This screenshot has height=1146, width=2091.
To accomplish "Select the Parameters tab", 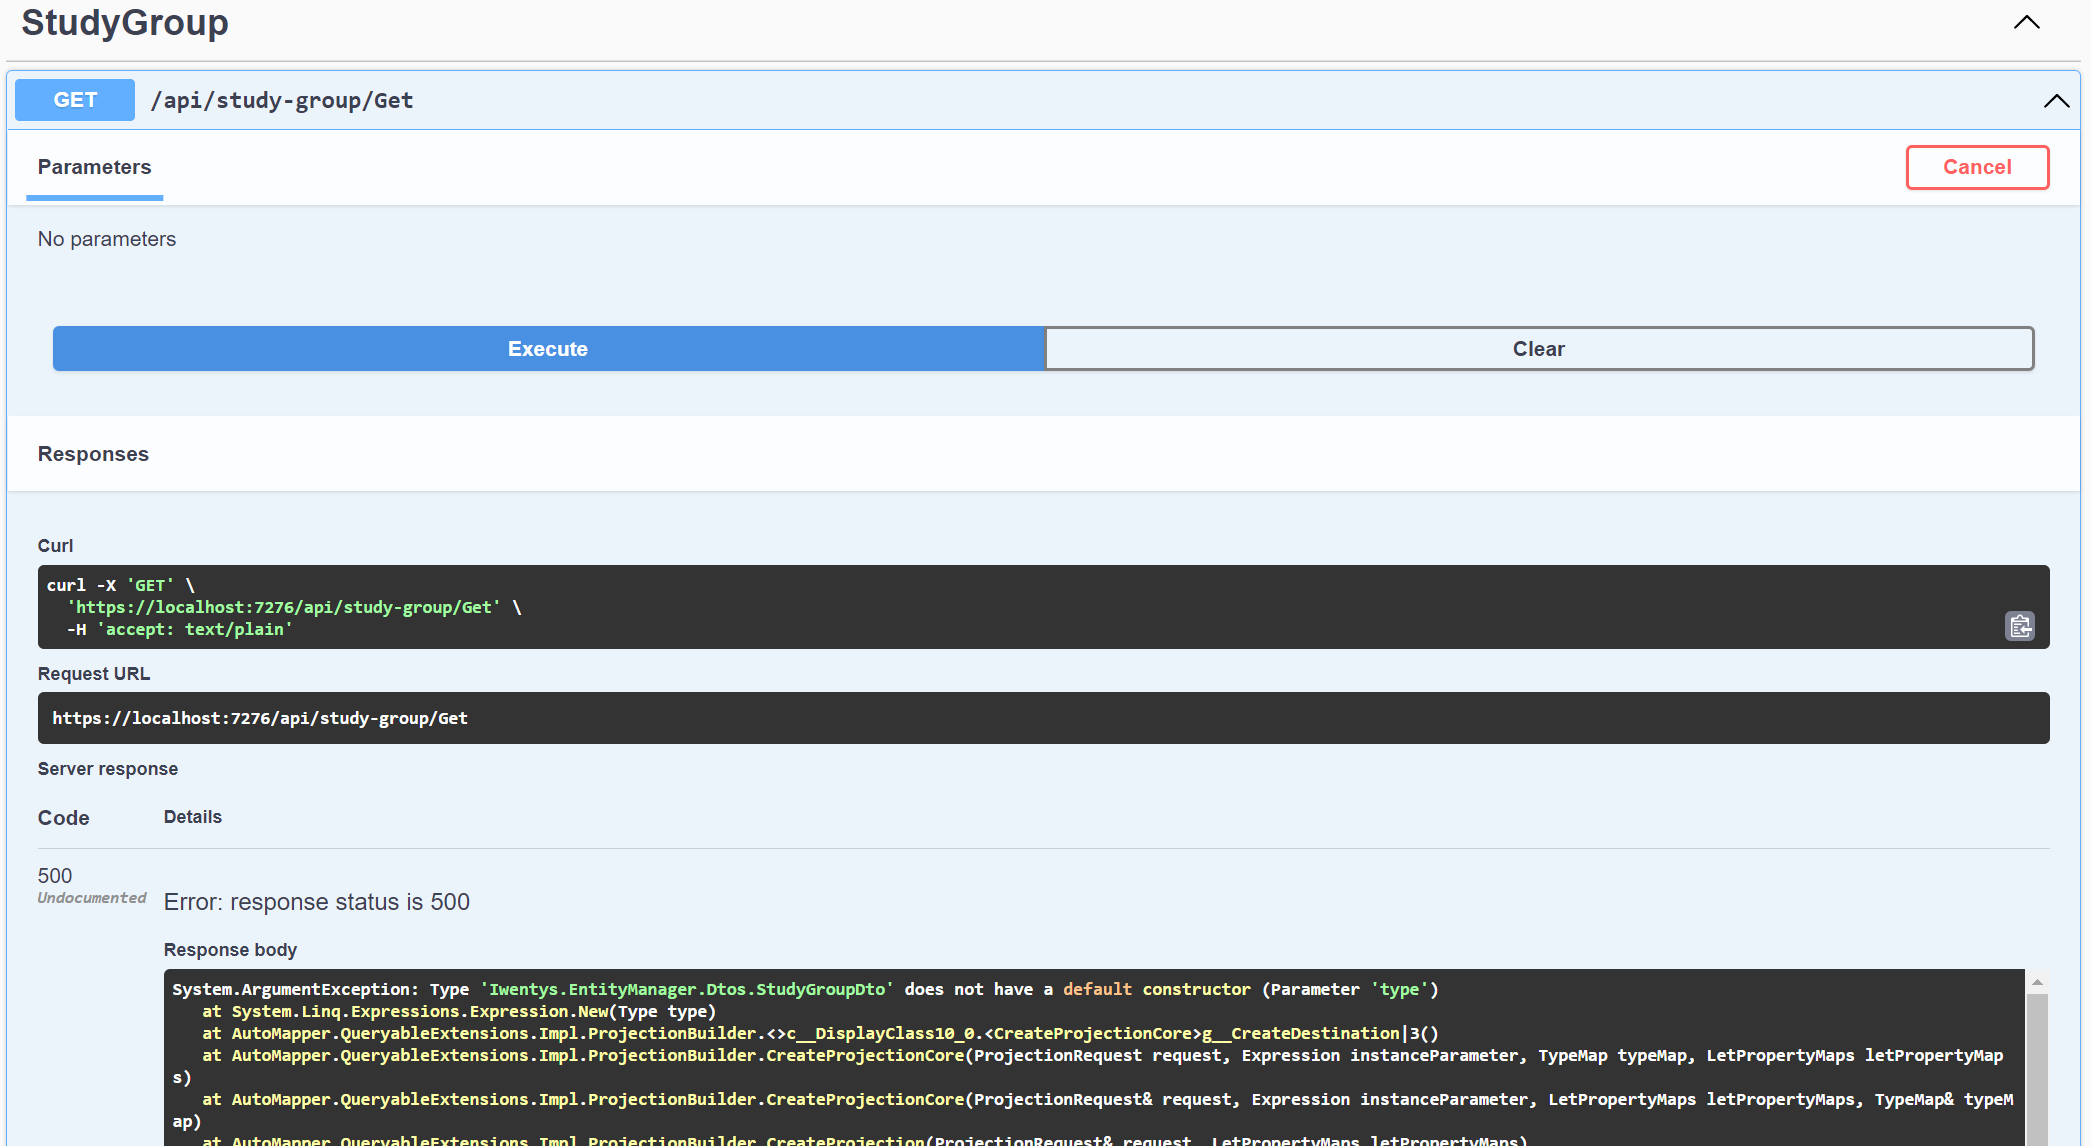I will coord(94,167).
